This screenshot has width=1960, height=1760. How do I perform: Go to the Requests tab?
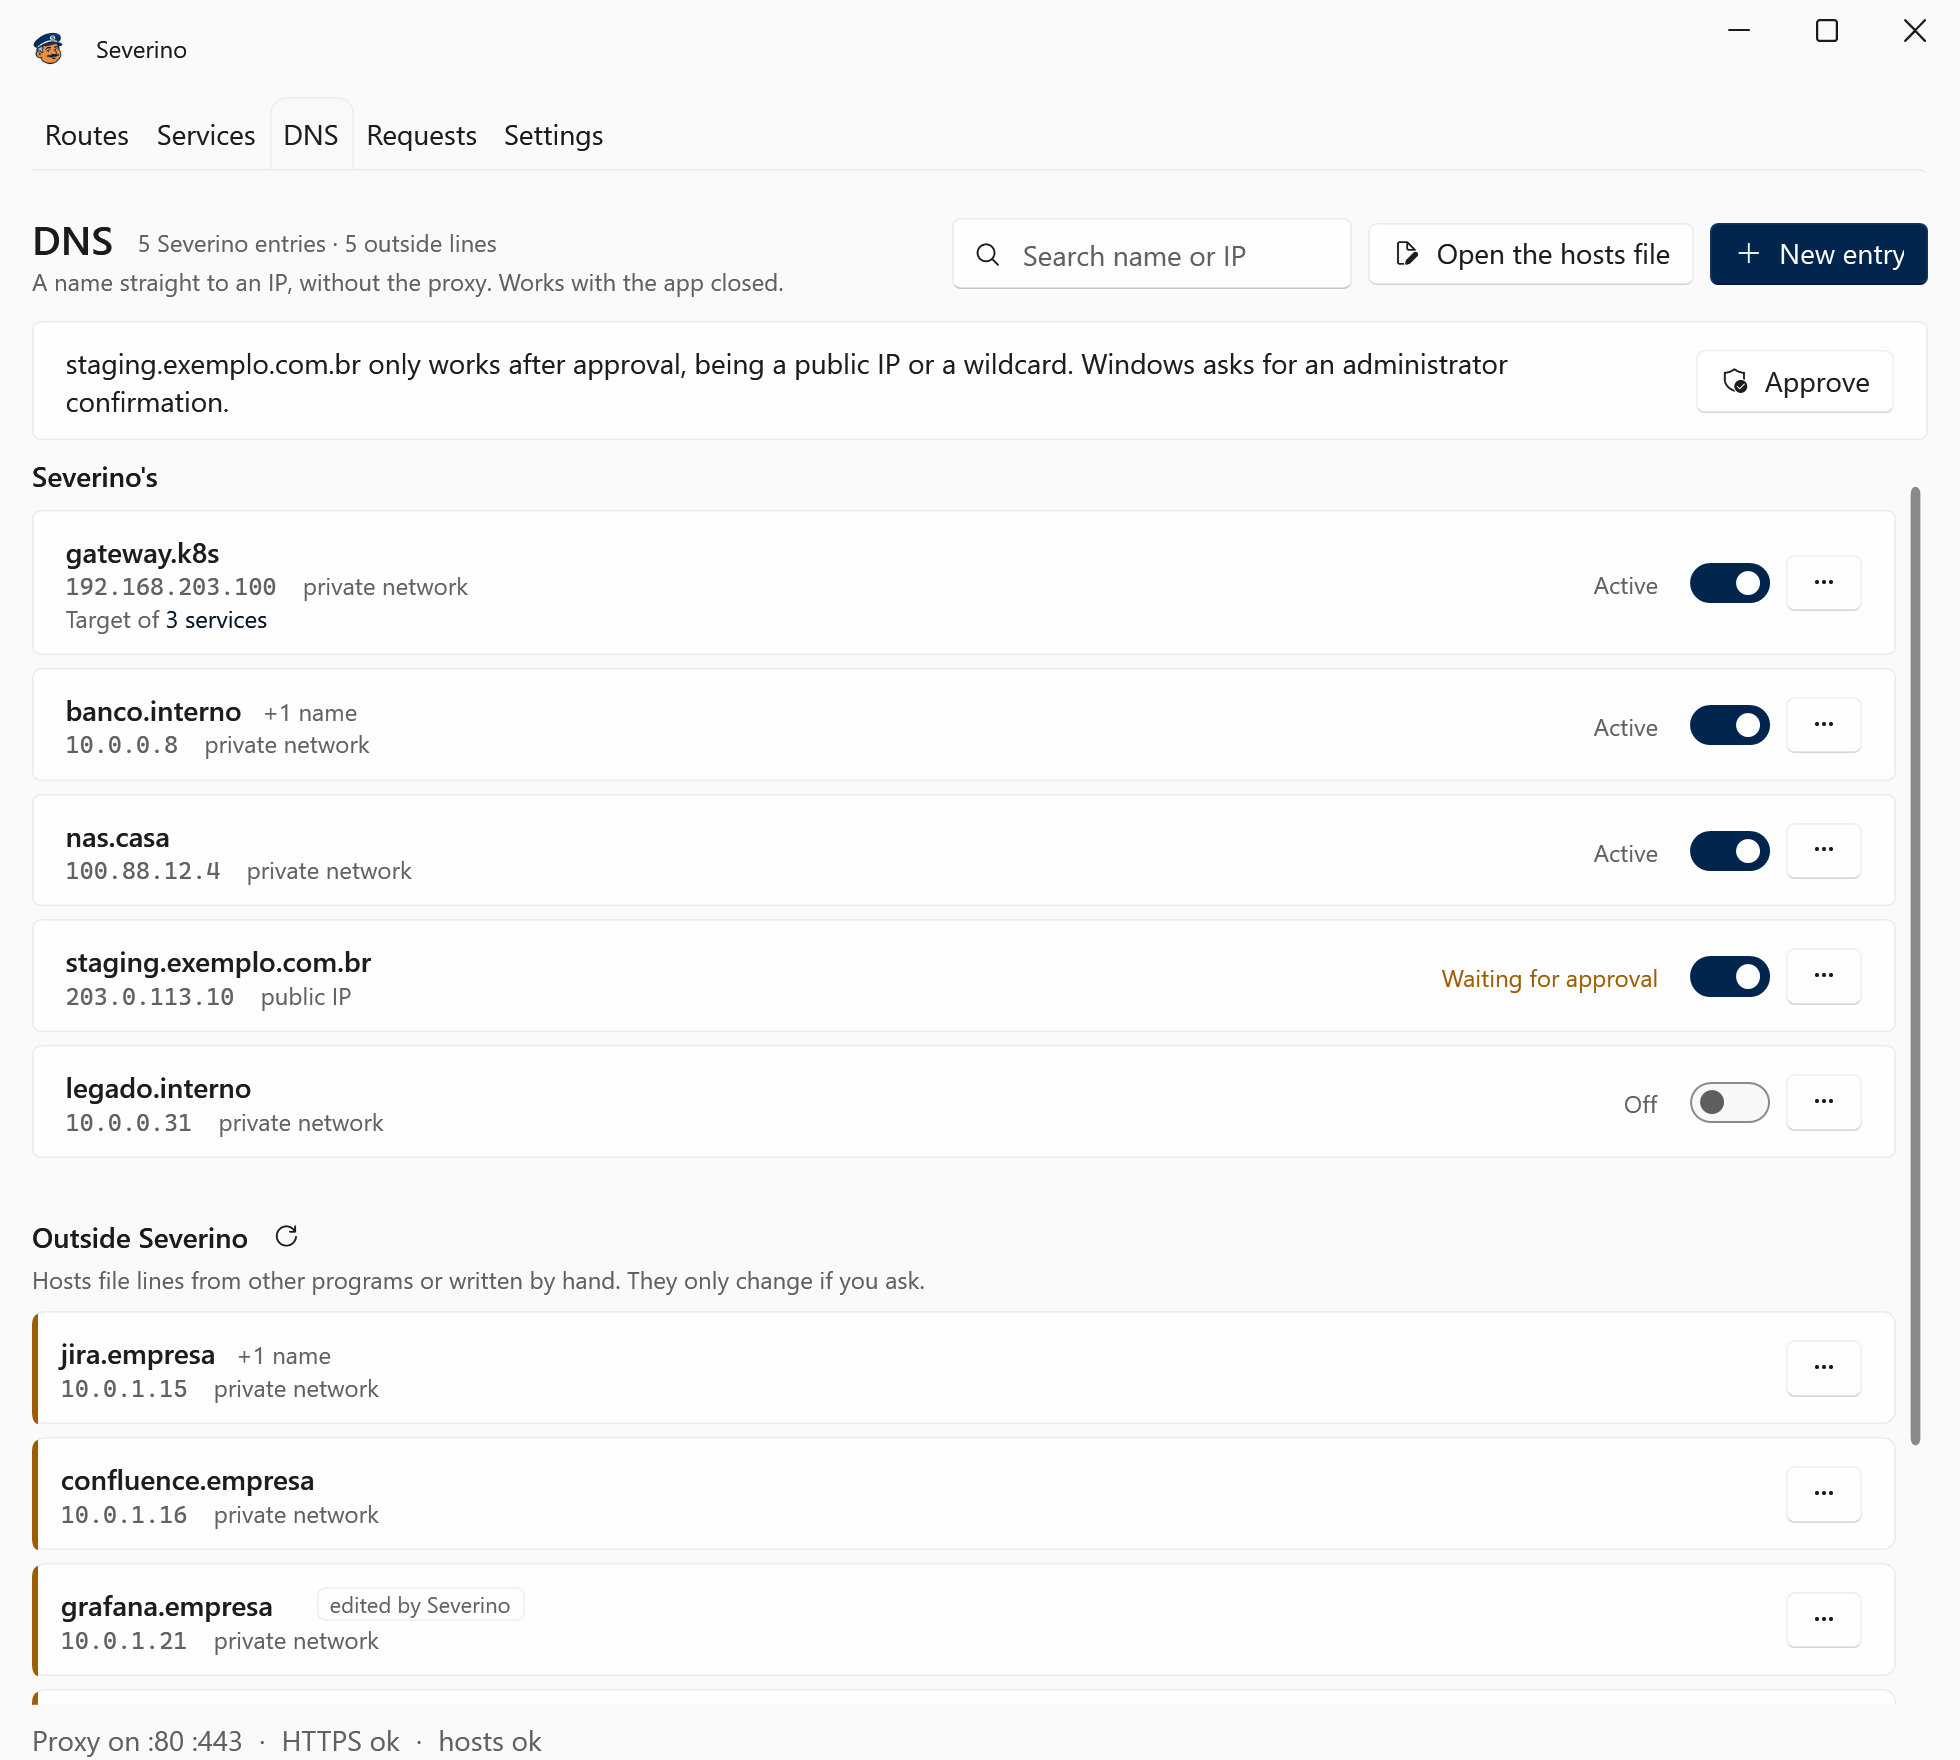click(421, 135)
